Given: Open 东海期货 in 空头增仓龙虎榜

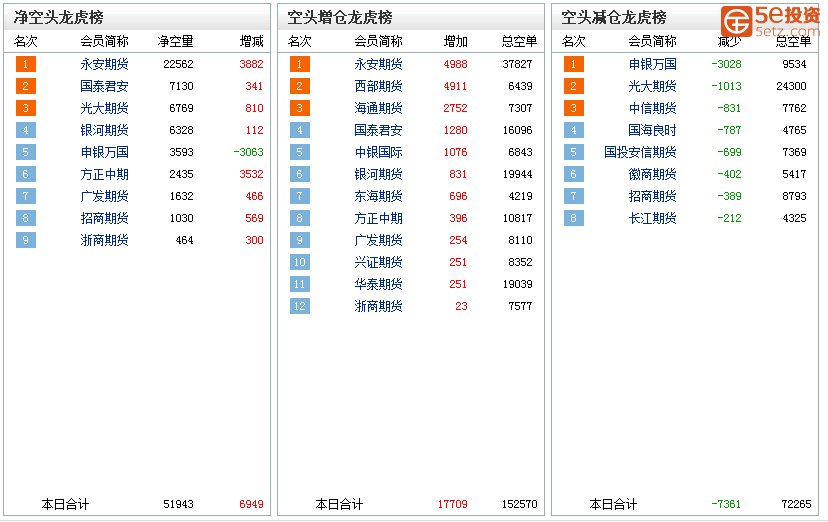Looking at the screenshot, I should [378, 196].
